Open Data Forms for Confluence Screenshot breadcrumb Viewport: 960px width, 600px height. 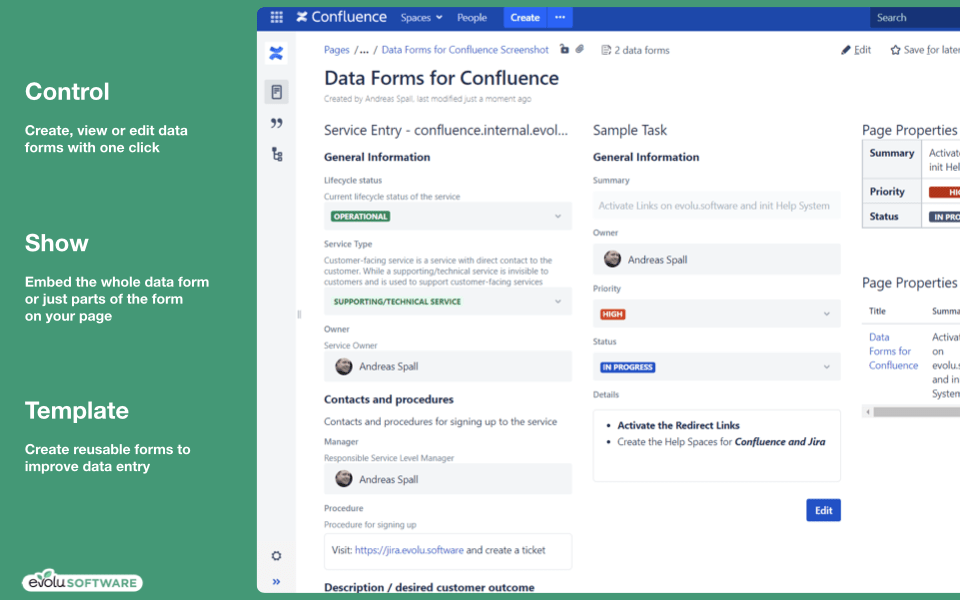[465, 50]
